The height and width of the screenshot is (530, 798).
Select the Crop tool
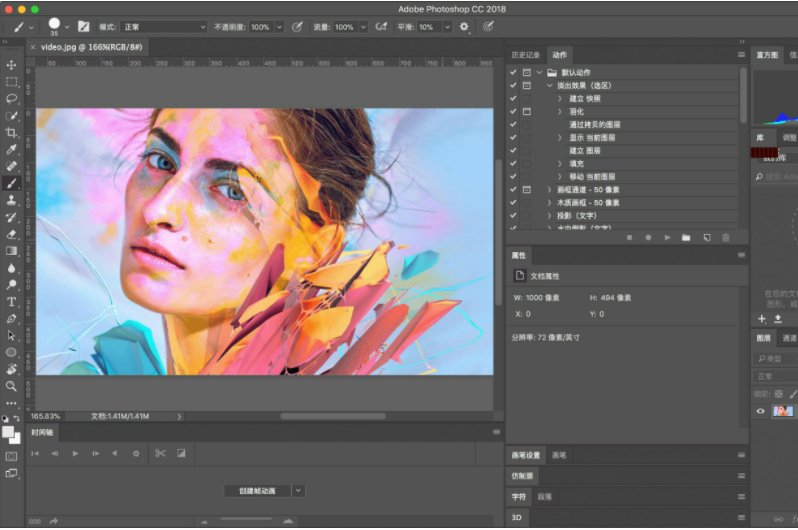(12, 132)
